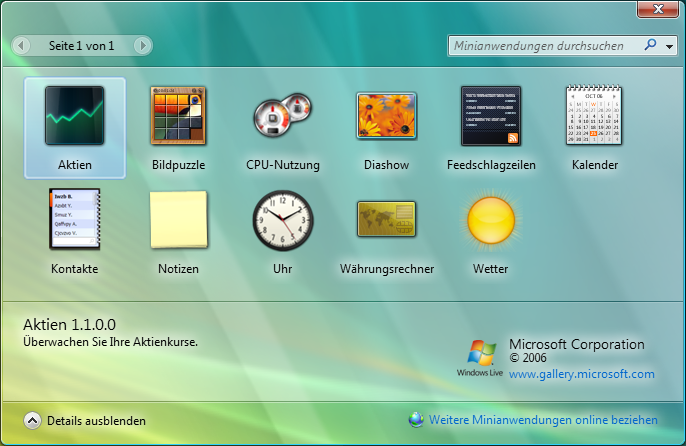Select the Diashow slideshow gadget
The width and height of the screenshot is (686, 446).
point(386,116)
